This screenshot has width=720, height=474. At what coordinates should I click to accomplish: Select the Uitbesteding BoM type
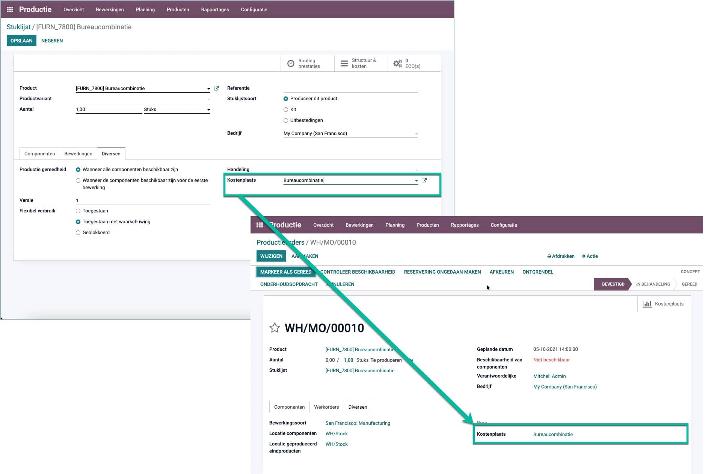coord(286,120)
